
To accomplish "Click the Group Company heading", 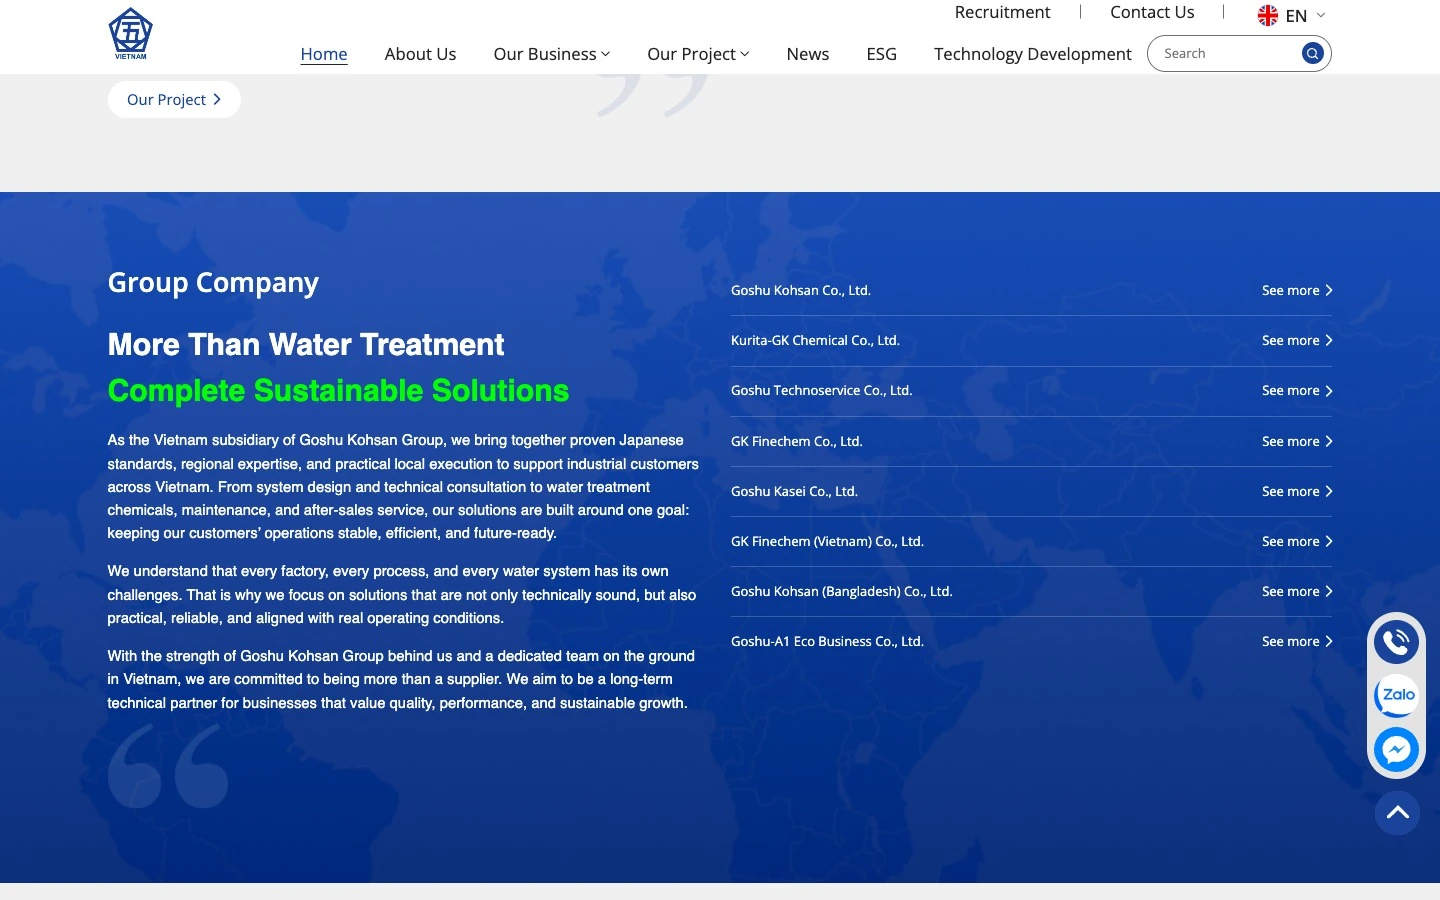I will (213, 283).
